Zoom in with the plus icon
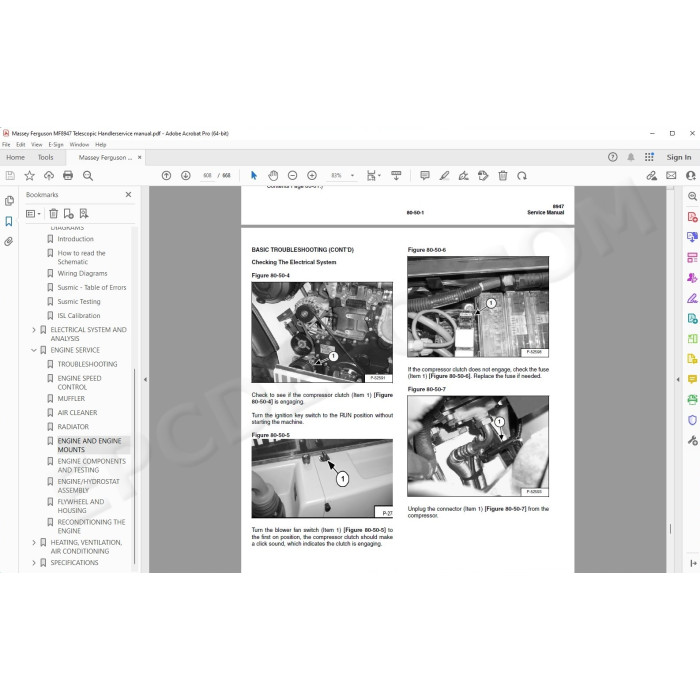This screenshot has width=700, height=700. coord(312,175)
